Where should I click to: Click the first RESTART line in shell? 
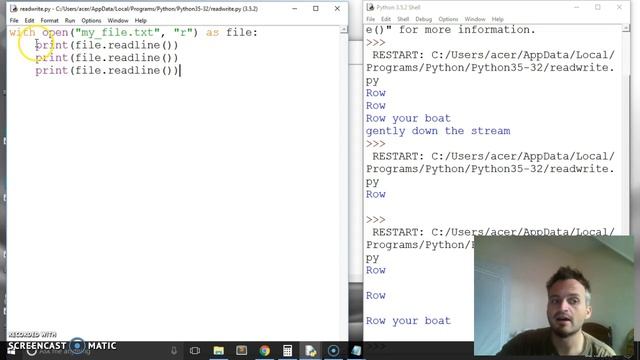coord(493,55)
